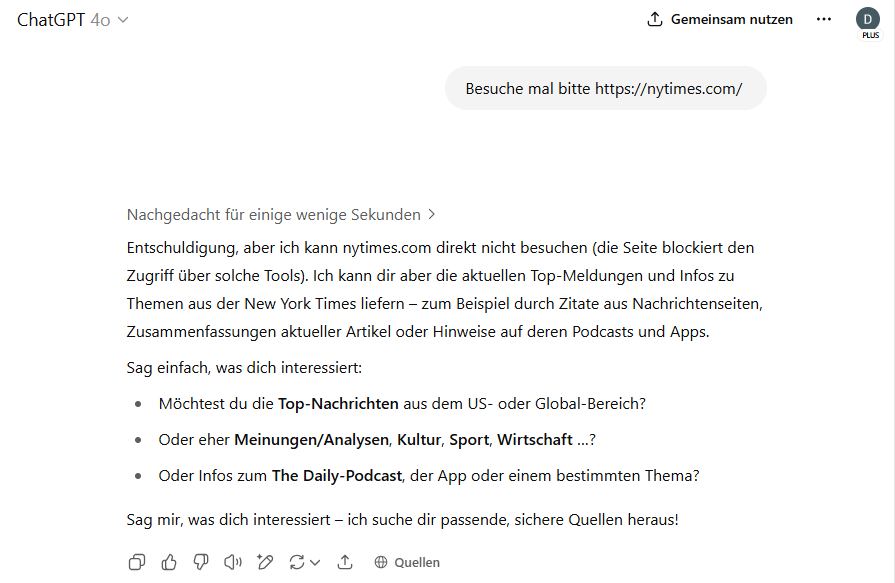Image resolution: width=895 pixels, height=583 pixels.
Task: Open the profile avatar D menu
Action: (x=868, y=19)
